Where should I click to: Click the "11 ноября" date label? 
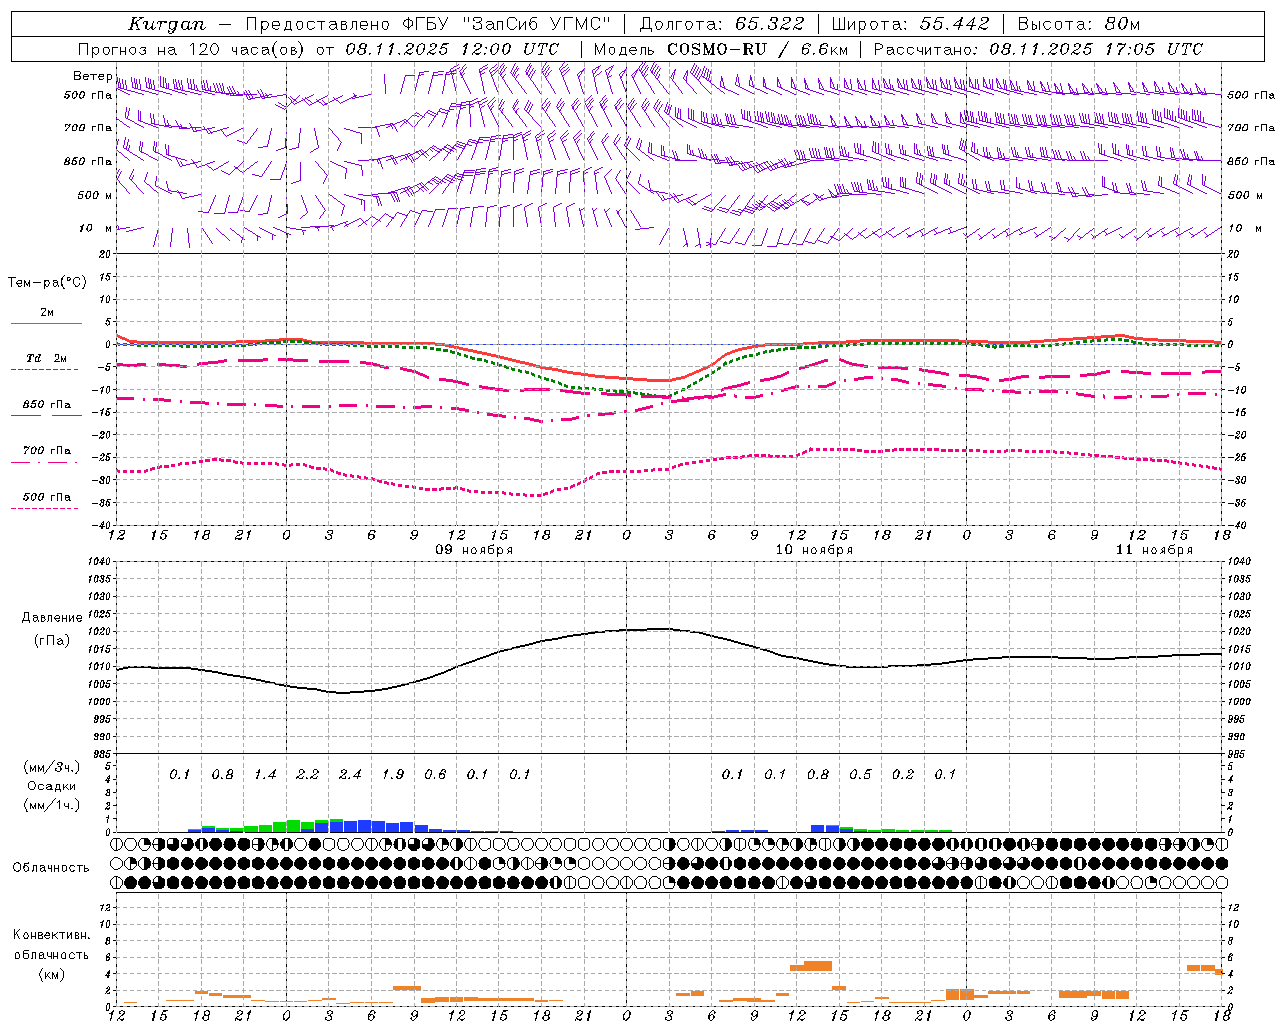click(1154, 550)
